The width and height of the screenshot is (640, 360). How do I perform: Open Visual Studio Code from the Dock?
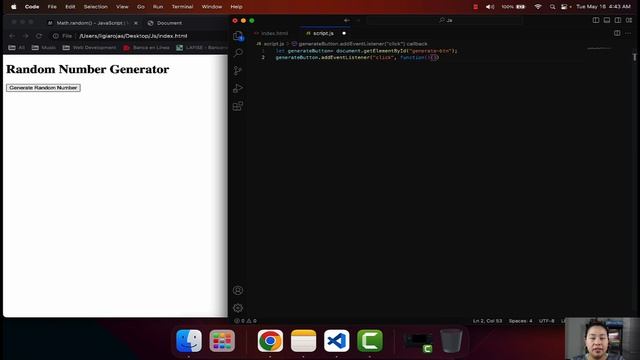click(337, 341)
